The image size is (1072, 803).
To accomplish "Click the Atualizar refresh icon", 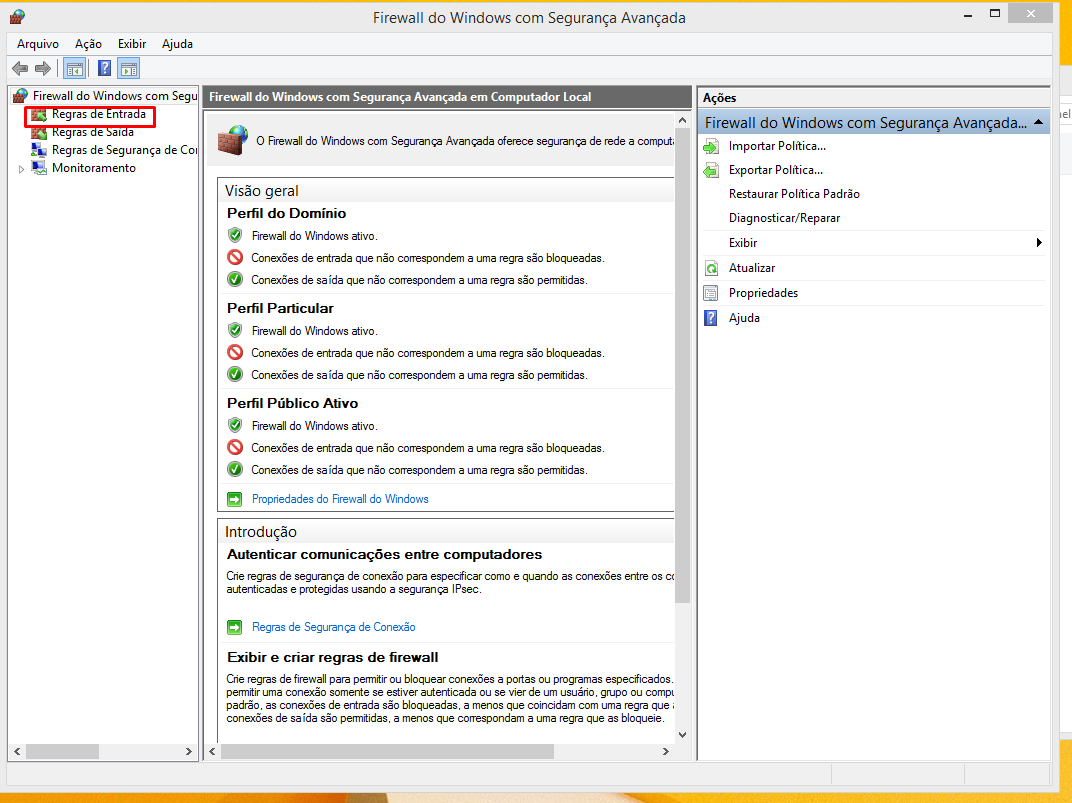I will pos(711,268).
